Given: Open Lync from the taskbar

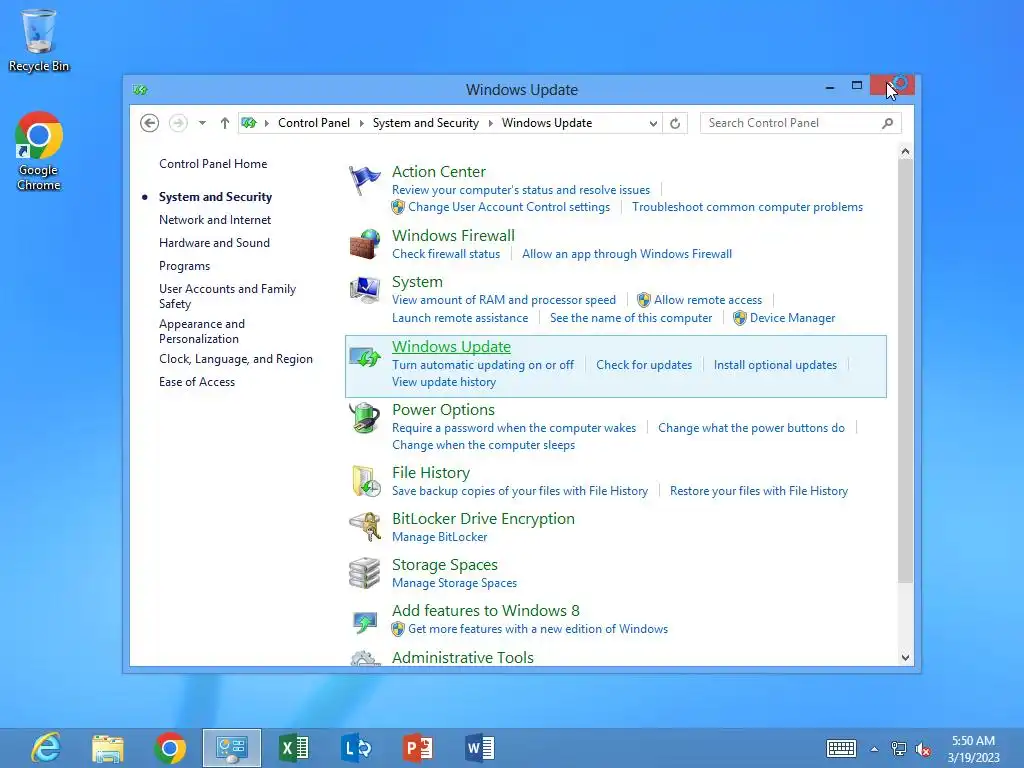Looking at the screenshot, I should coord(356,748).
